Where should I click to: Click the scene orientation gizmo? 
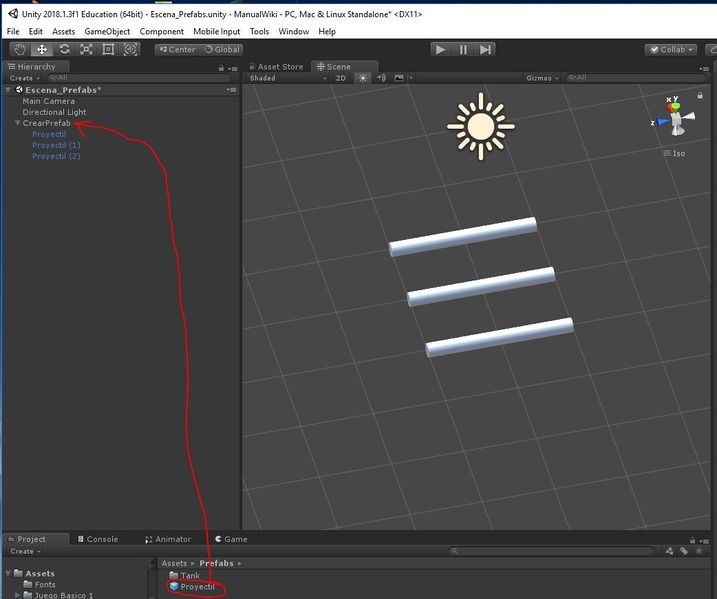click(x=675, y=117)
